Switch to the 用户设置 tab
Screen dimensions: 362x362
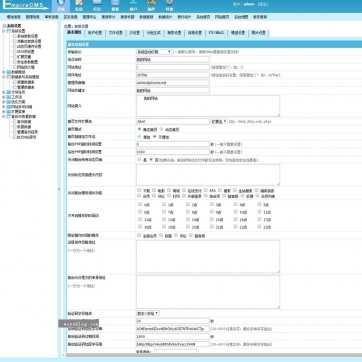[x=95, y=33]
